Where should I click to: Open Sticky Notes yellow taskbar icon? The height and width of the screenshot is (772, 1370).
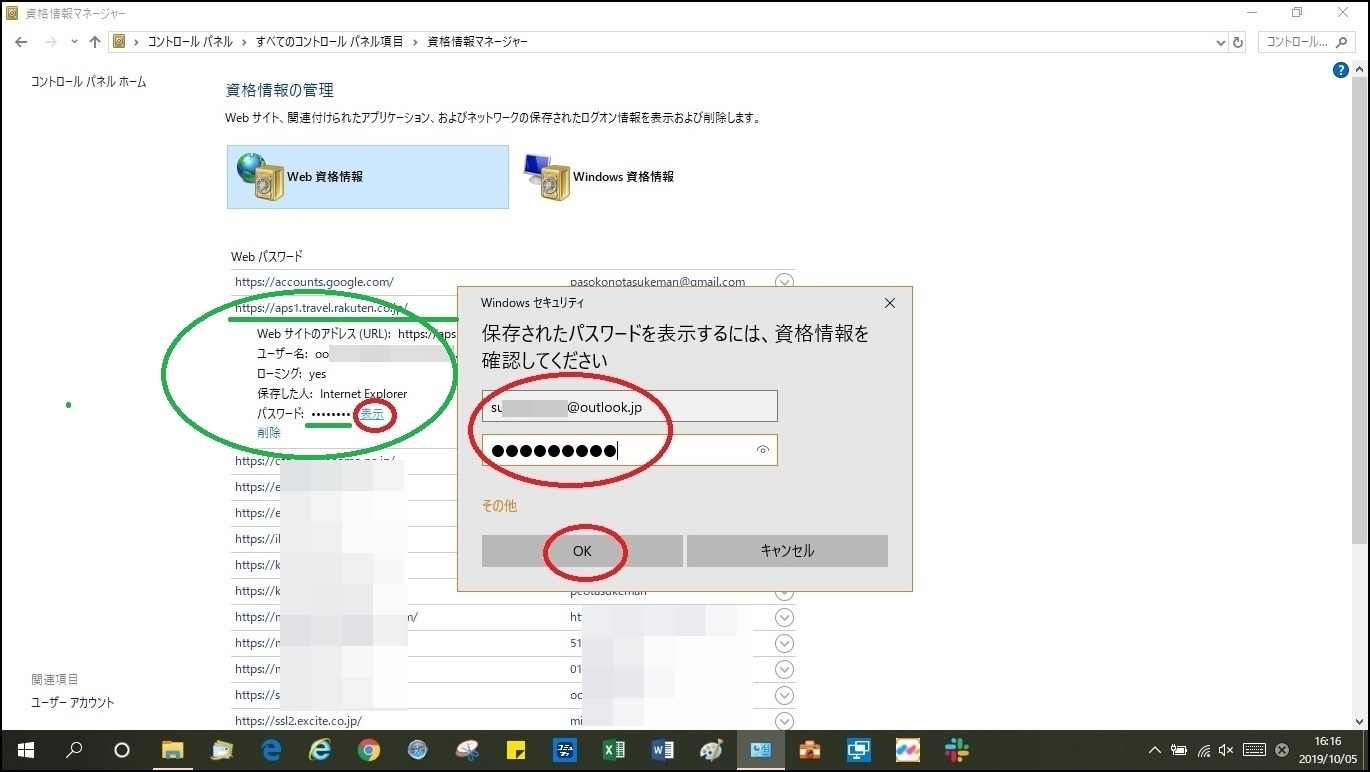pos(516,750)
